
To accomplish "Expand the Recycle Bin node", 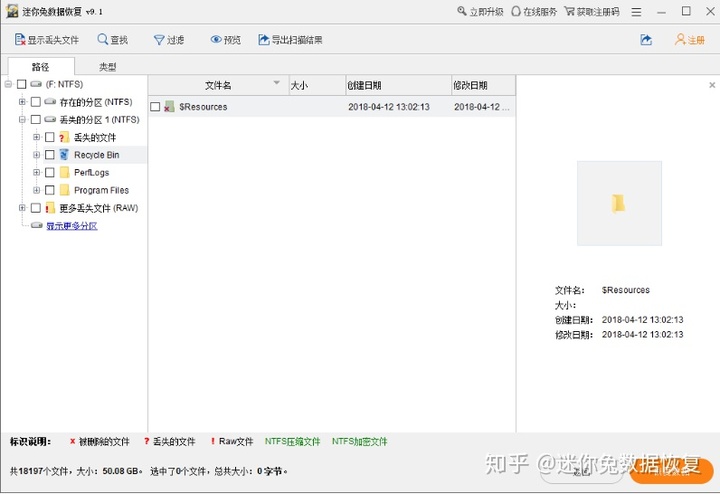I will point(36,155).
